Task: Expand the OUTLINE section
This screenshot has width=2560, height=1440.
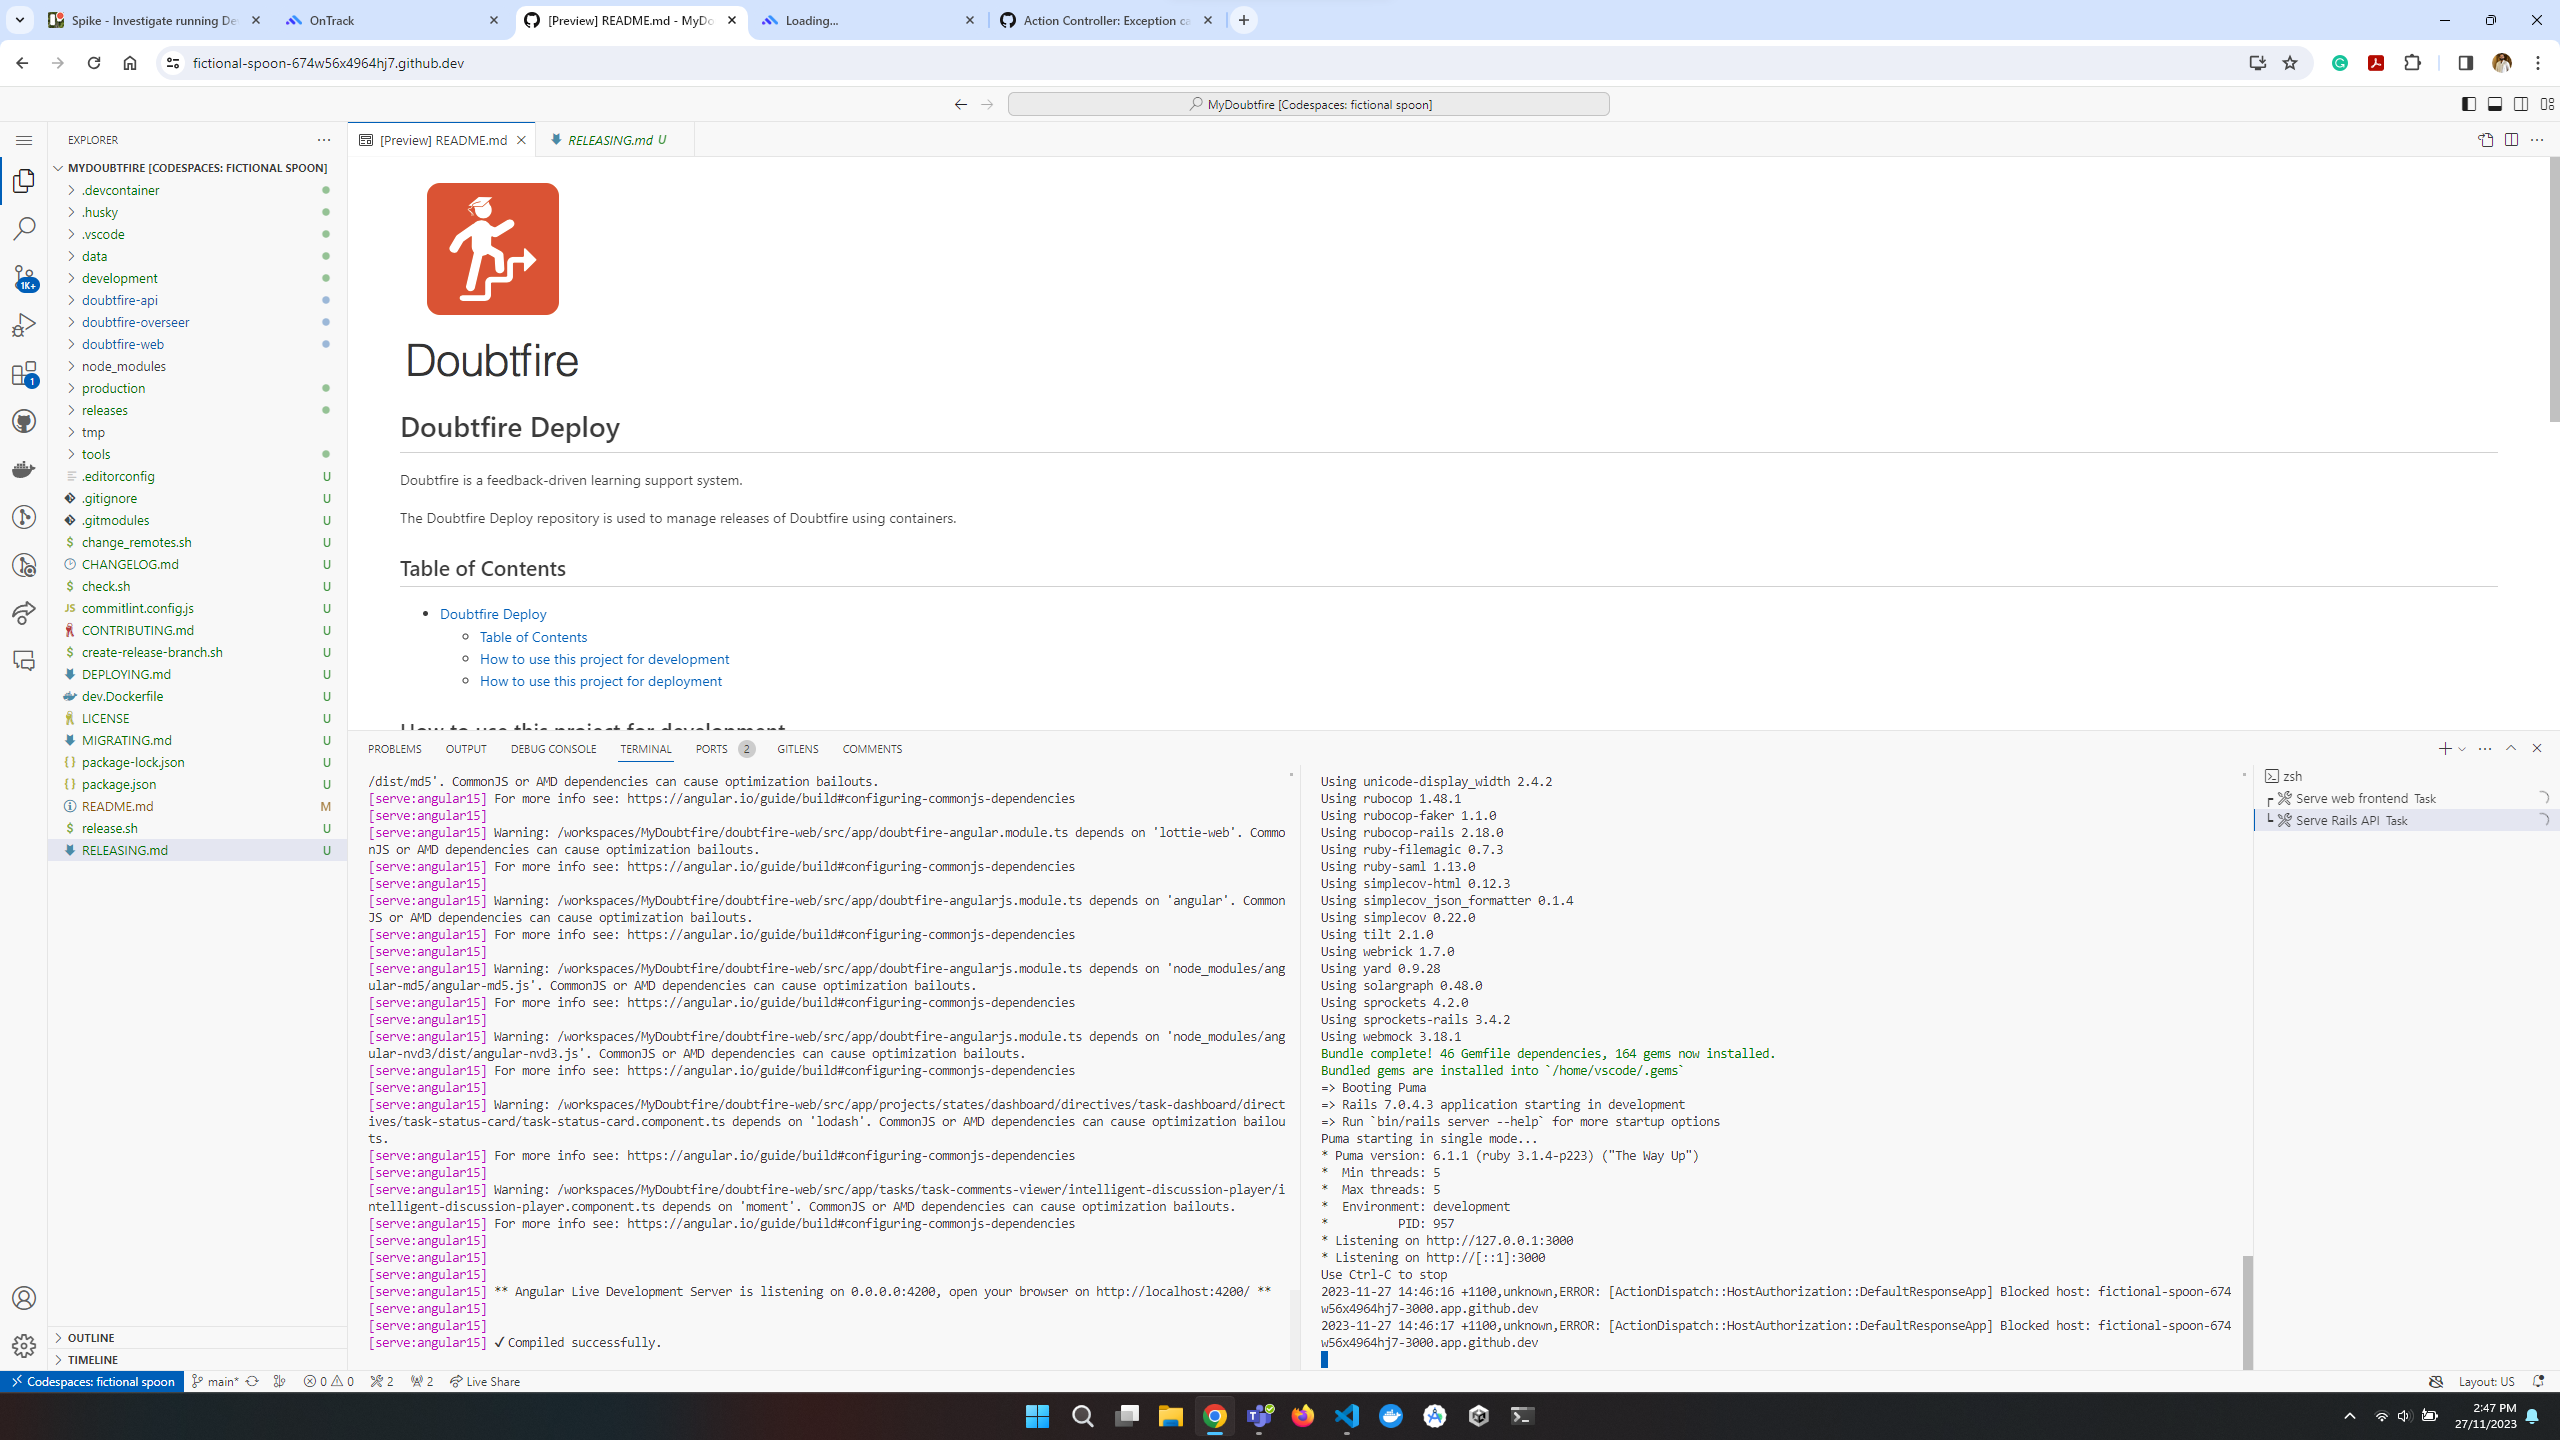Action: tap(91, 1337)
